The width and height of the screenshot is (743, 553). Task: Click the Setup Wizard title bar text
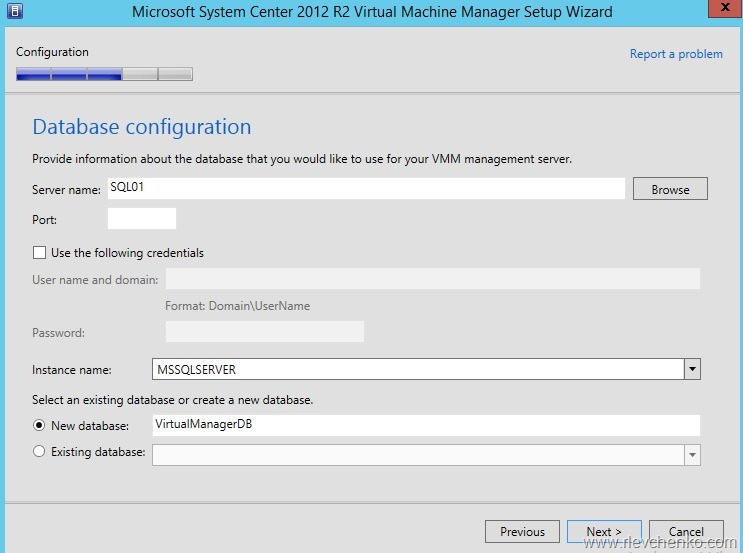click(x=372, y=13)
